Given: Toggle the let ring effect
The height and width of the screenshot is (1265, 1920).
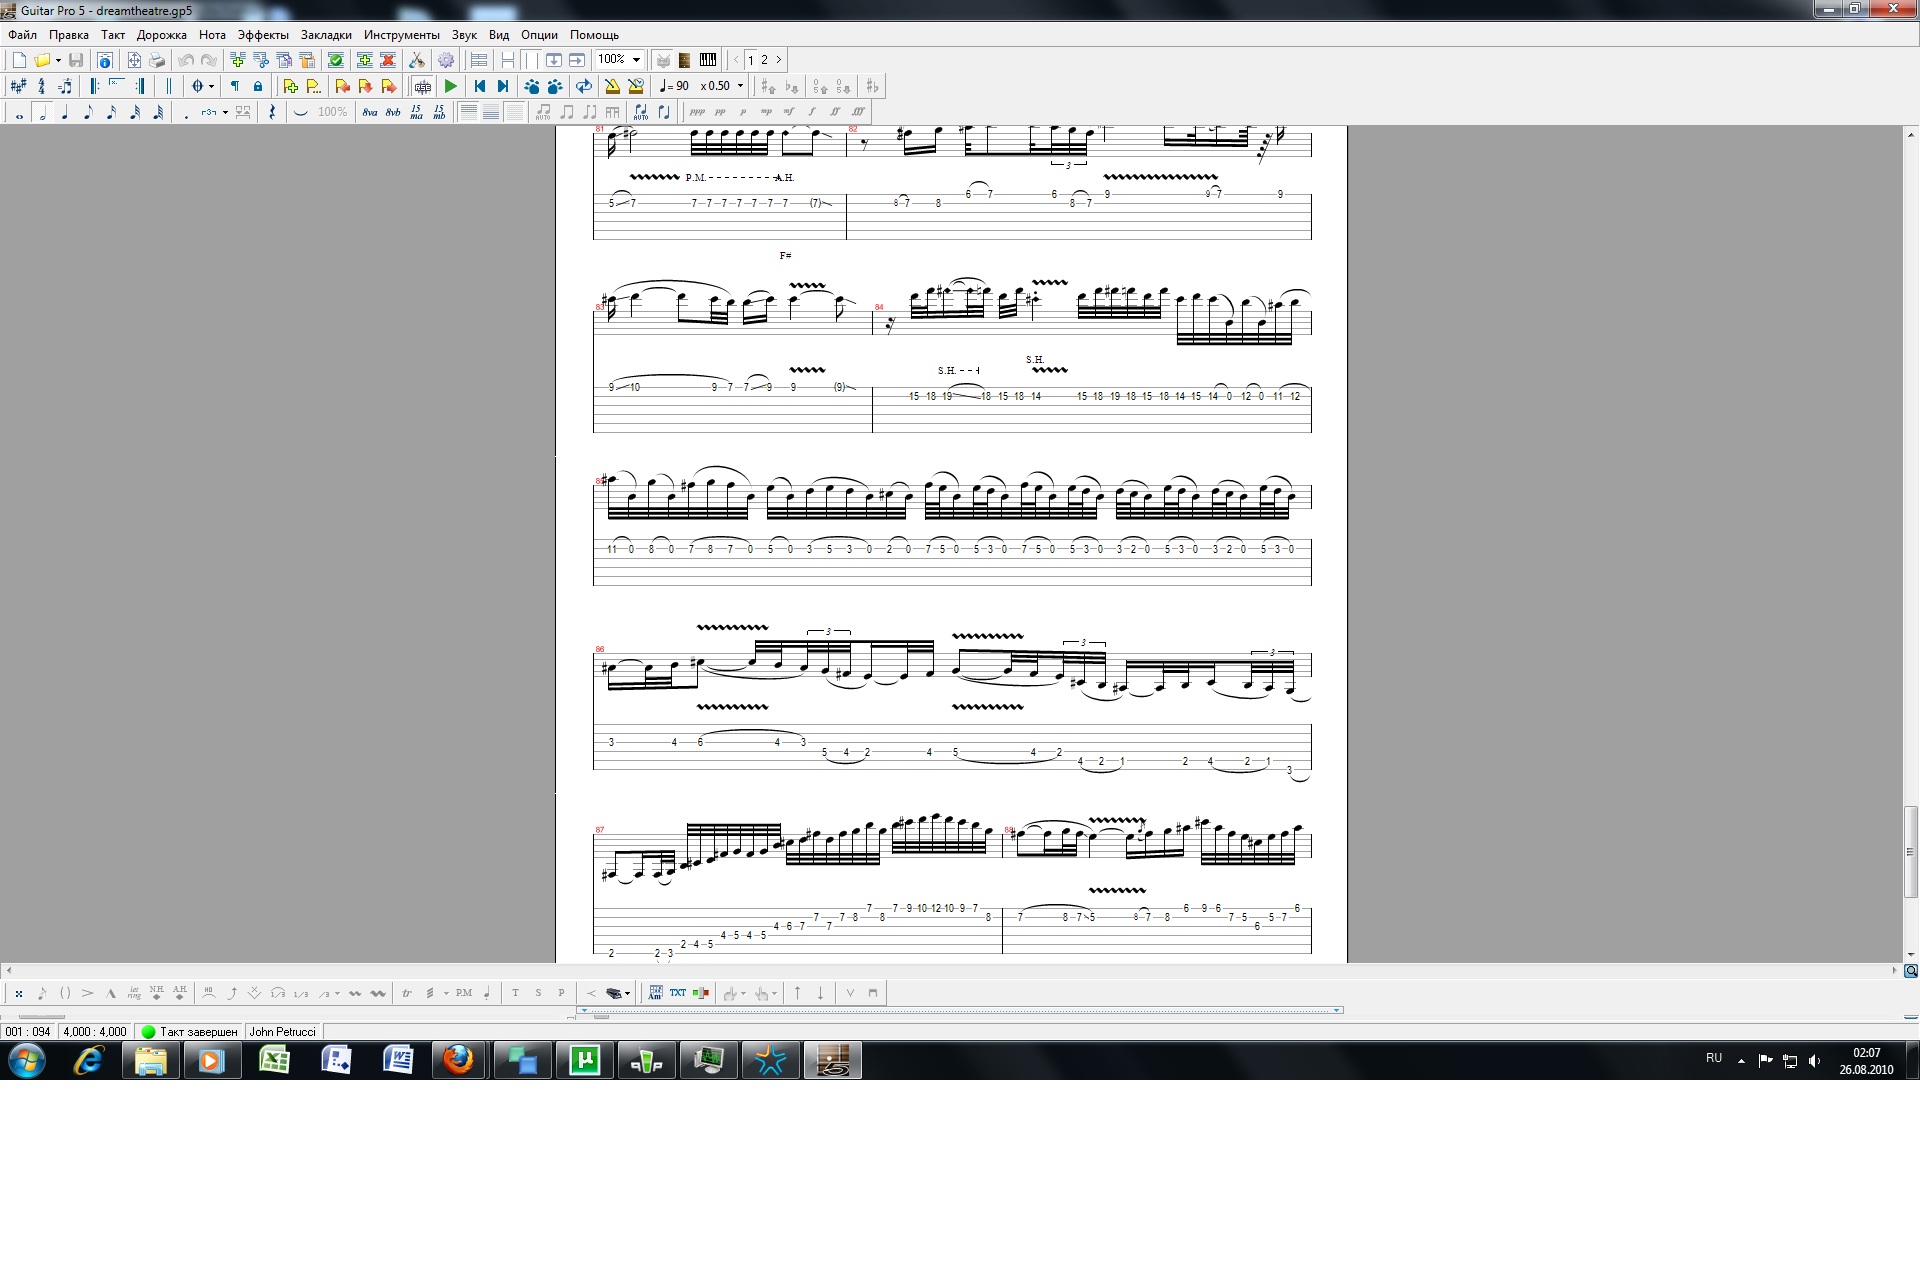Looking at the screenshot, I should tap(134, 993).
